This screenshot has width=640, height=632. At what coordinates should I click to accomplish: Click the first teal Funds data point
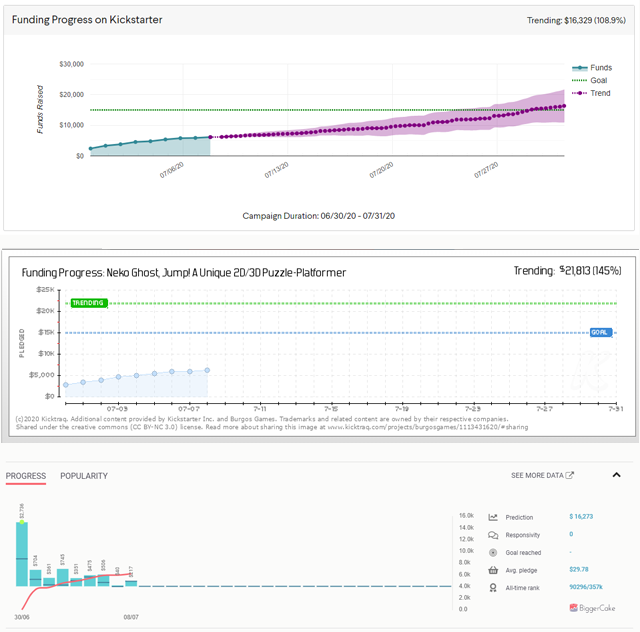(91, 149)
